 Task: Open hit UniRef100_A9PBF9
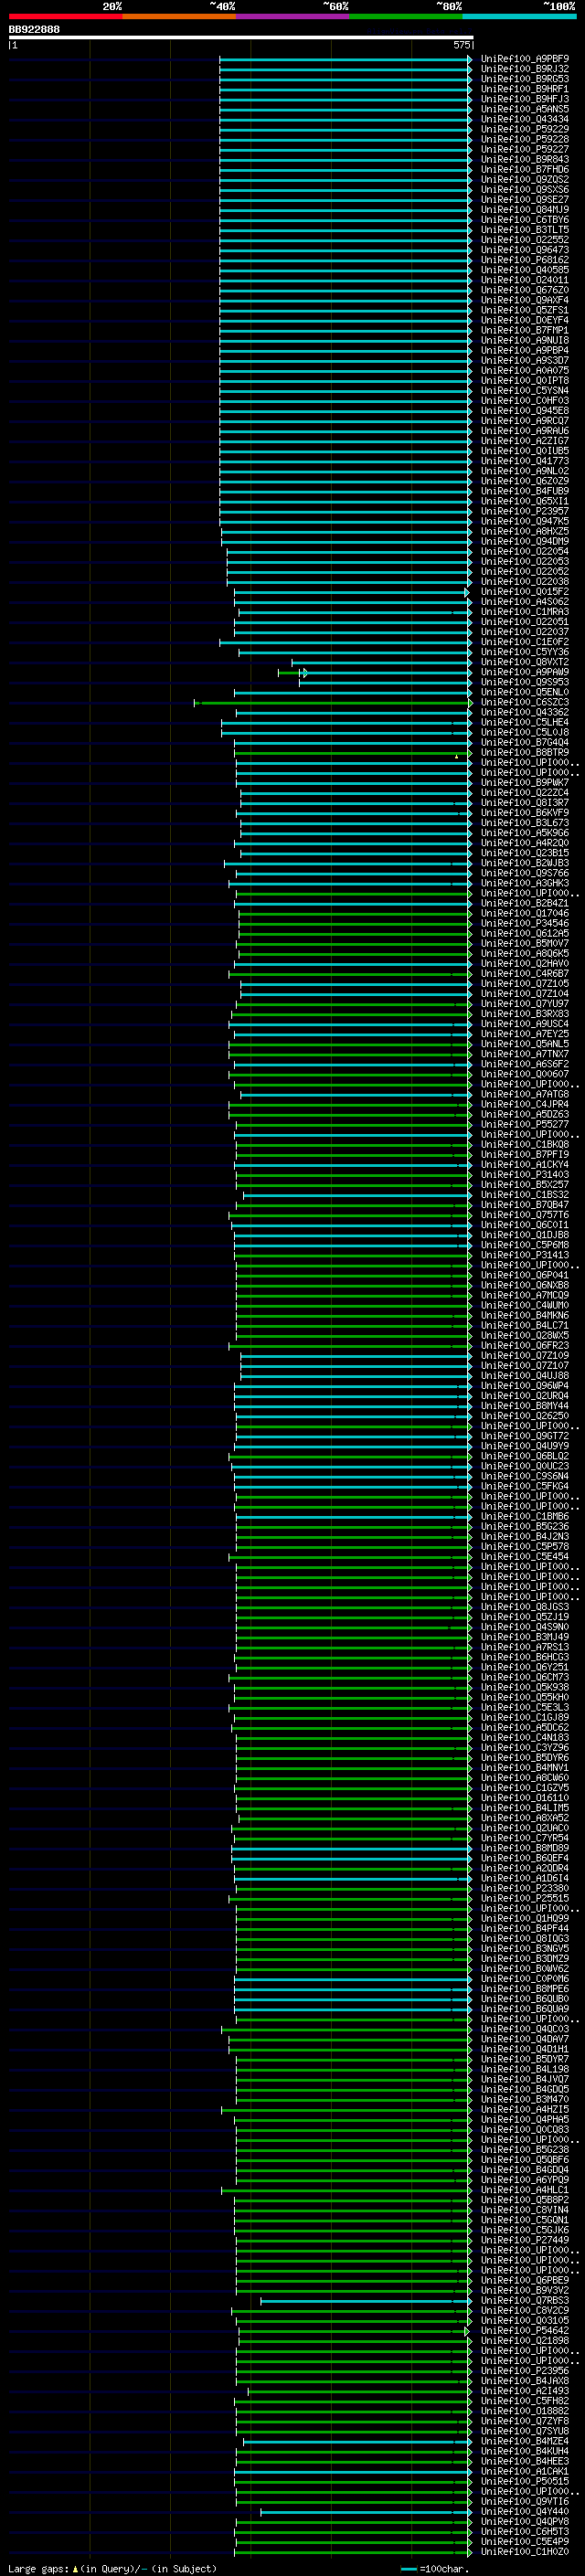tap(525, 59)
